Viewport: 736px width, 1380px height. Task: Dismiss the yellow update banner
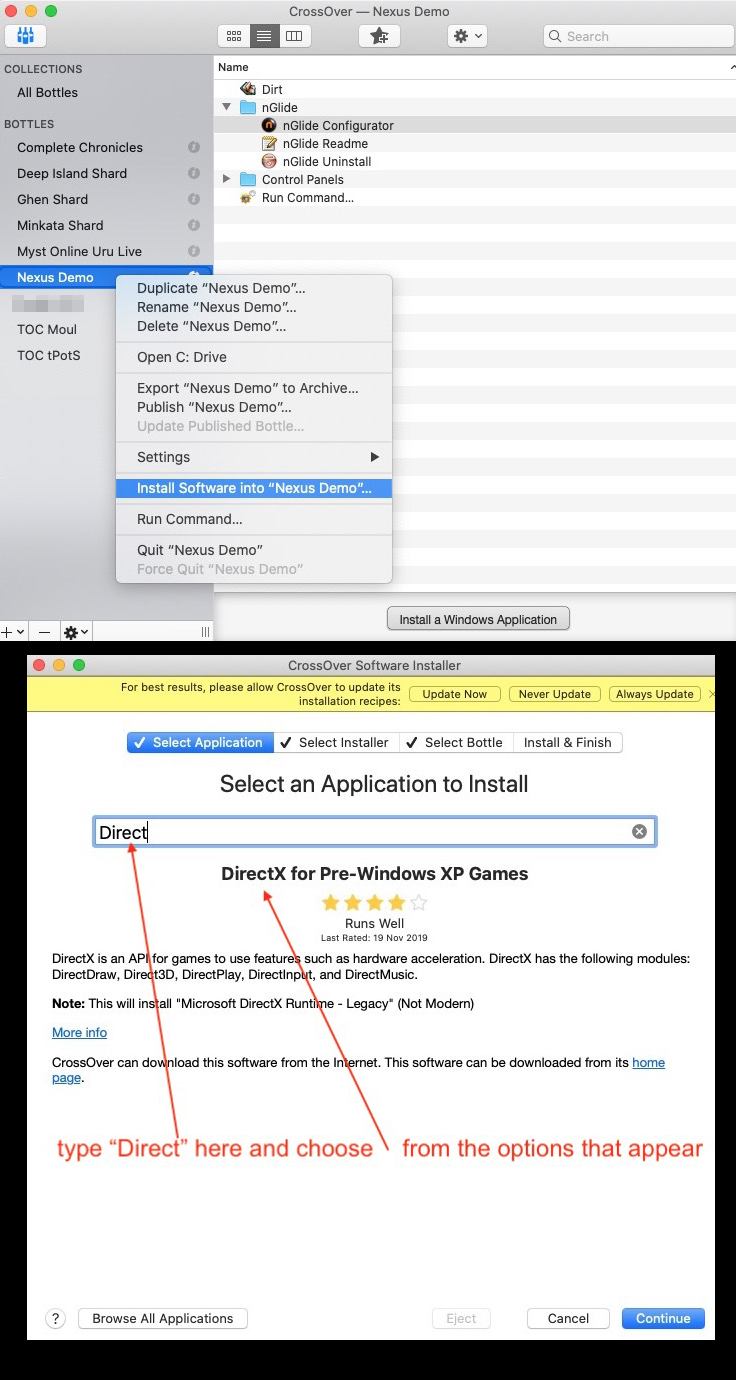tap(712, 694)
